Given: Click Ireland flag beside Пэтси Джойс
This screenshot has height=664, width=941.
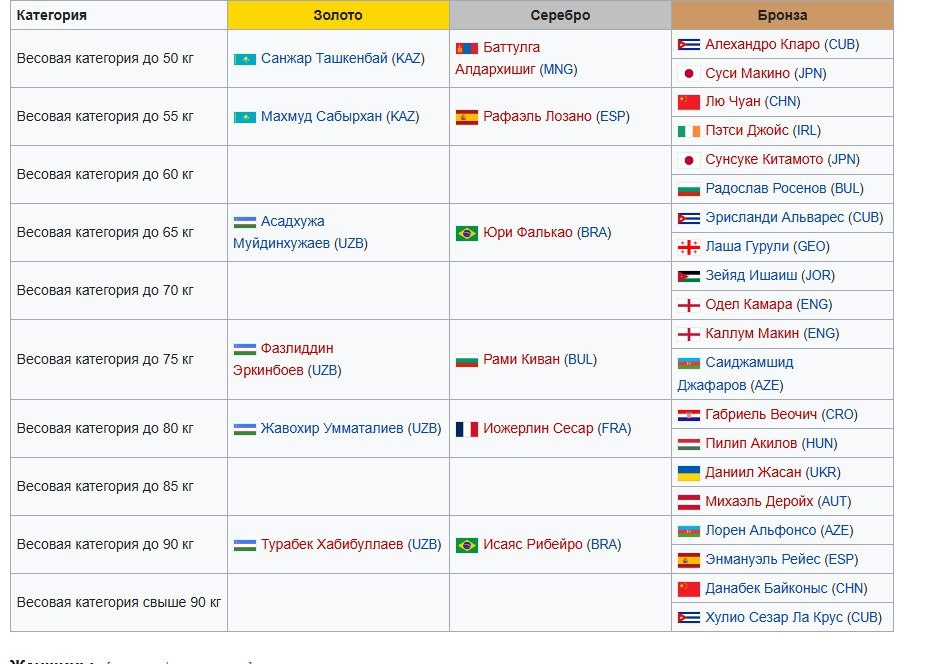Looking at the screenshot, I should 688,131.
